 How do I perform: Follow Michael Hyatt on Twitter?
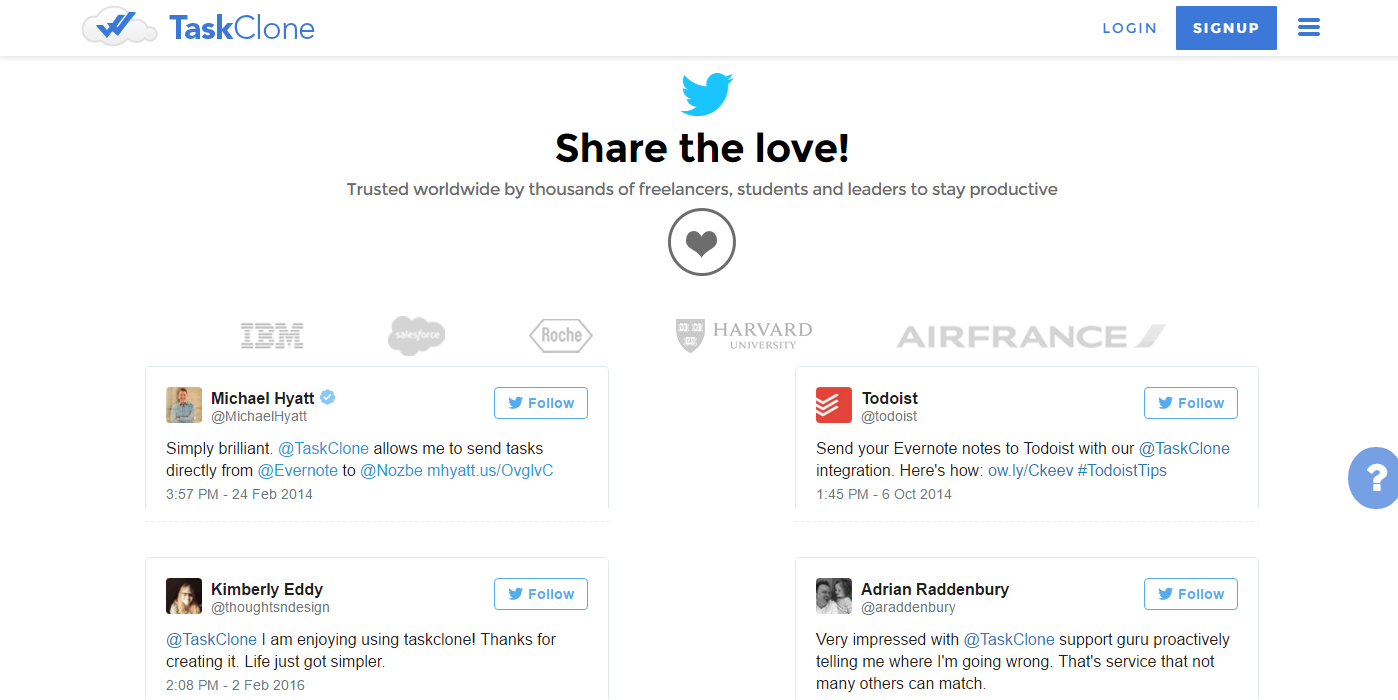coord(541,403)
